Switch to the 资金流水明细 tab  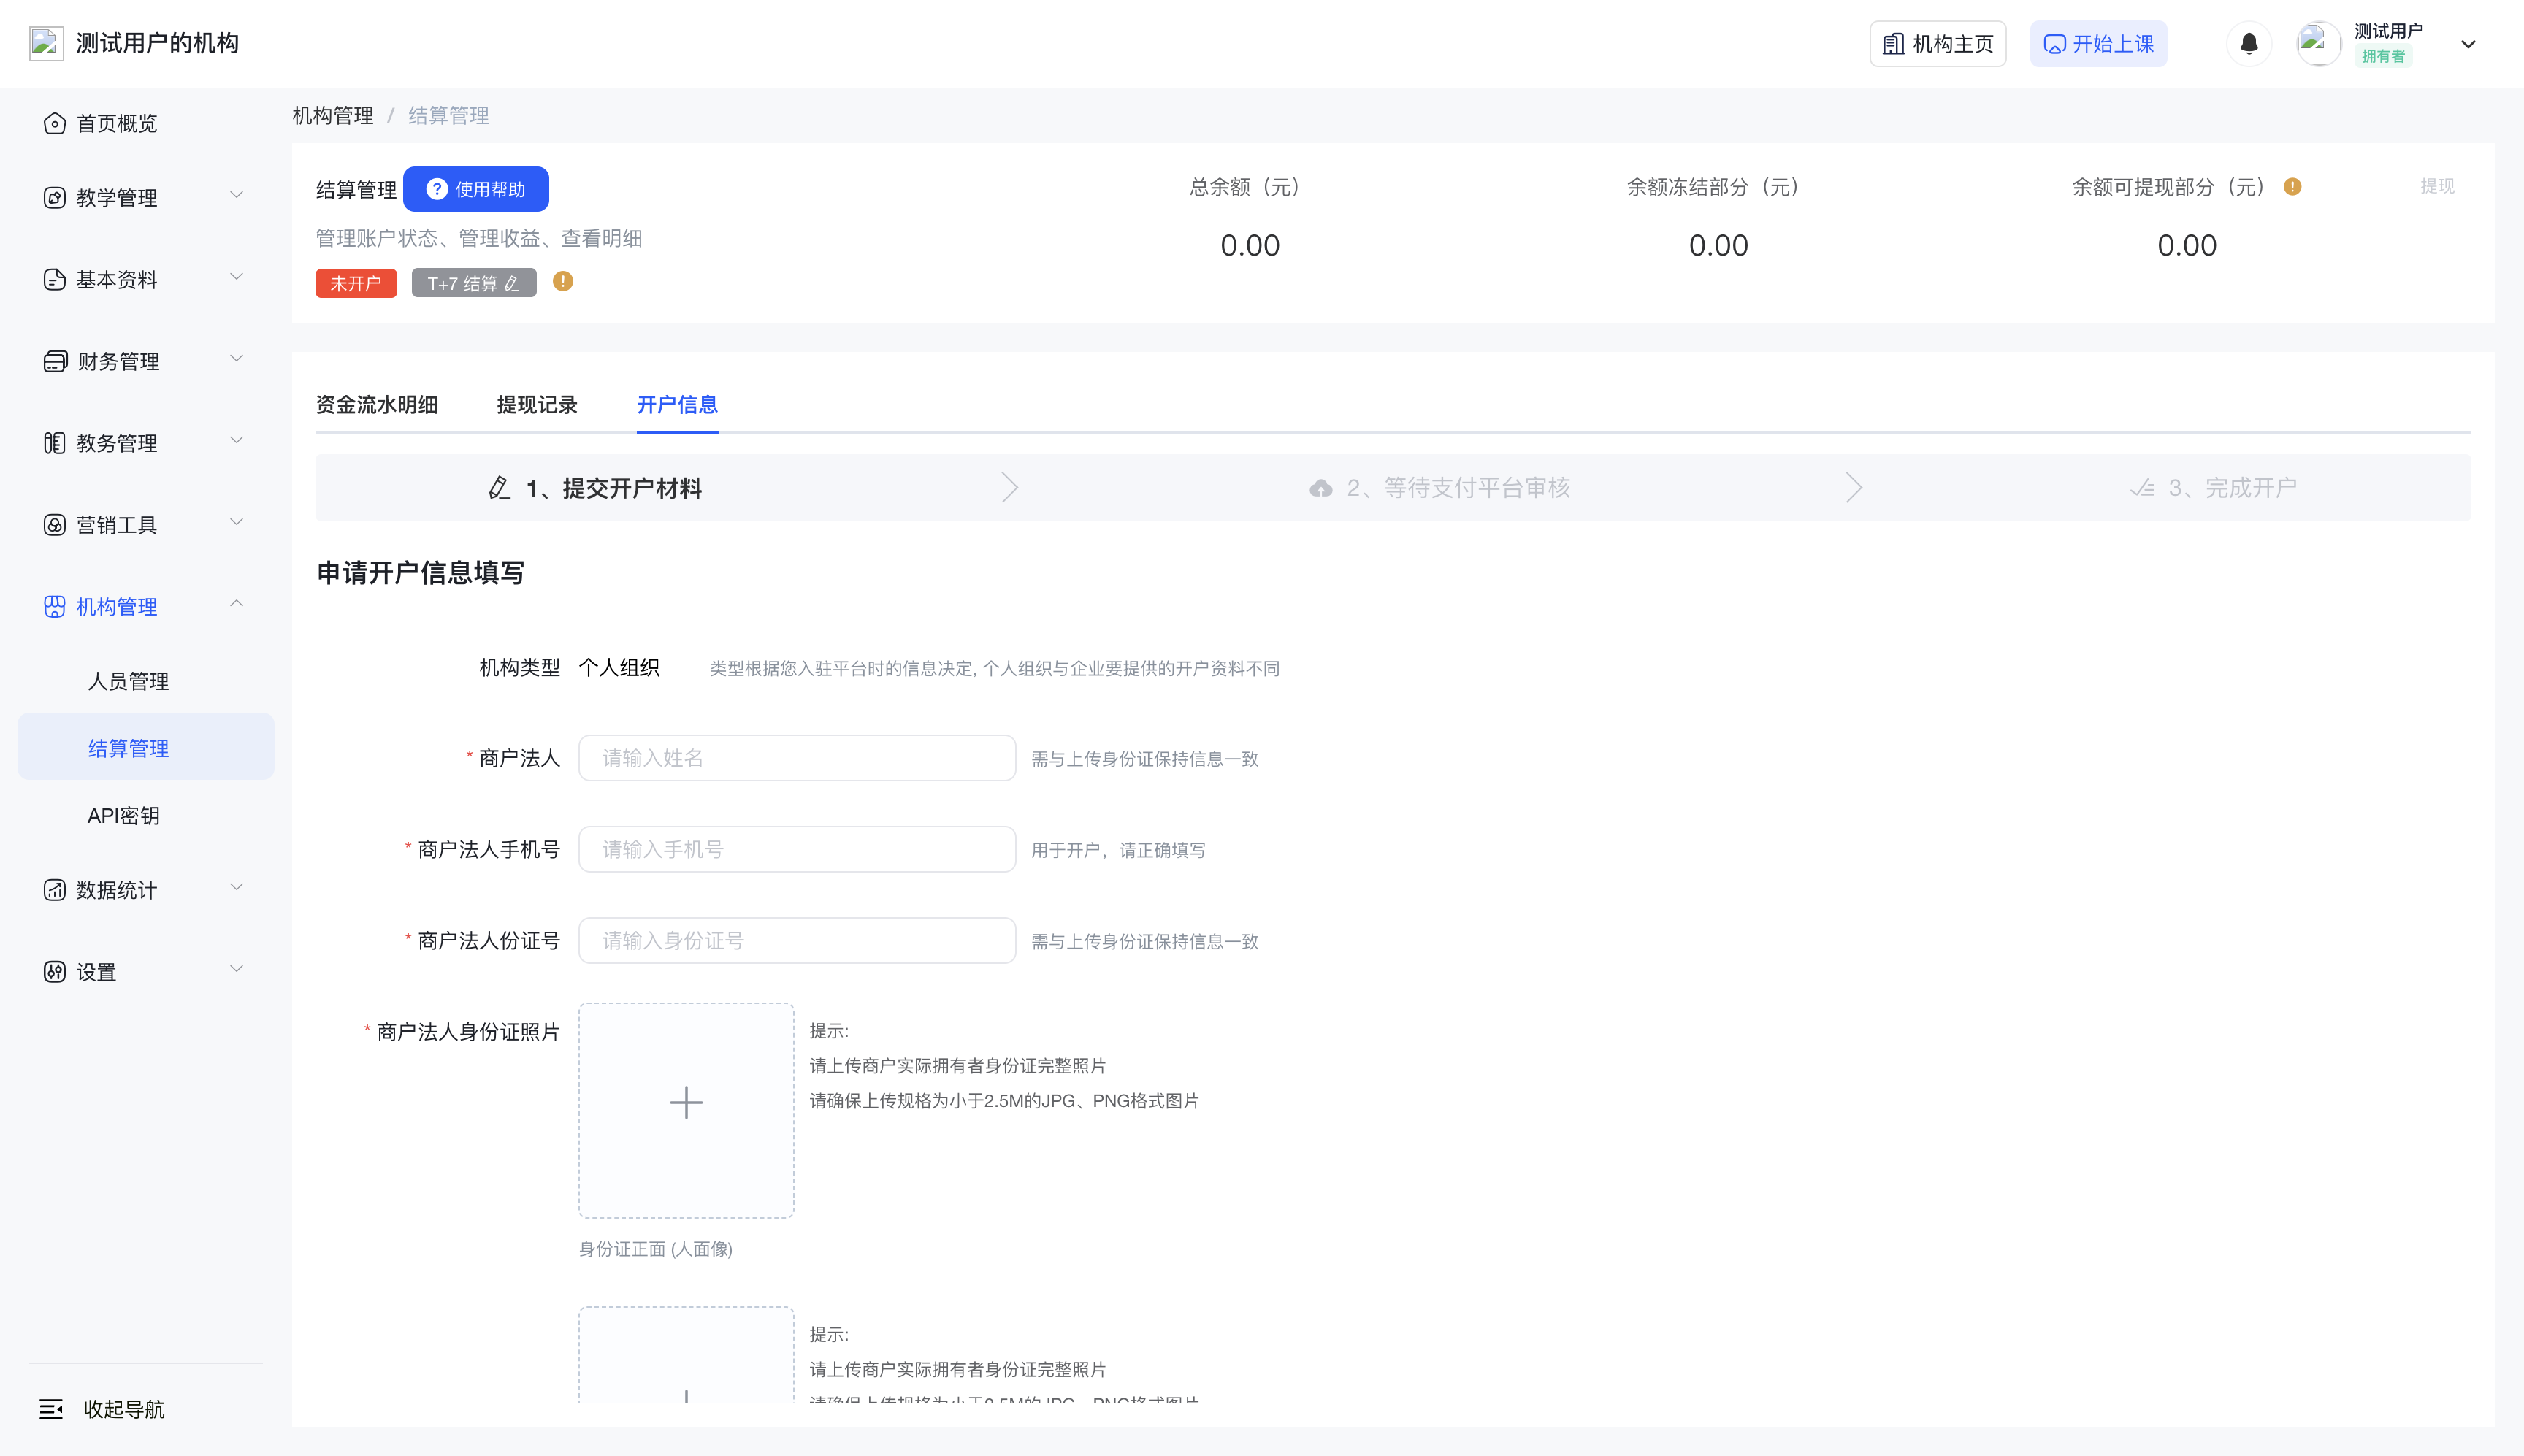(x=377, y=404)
